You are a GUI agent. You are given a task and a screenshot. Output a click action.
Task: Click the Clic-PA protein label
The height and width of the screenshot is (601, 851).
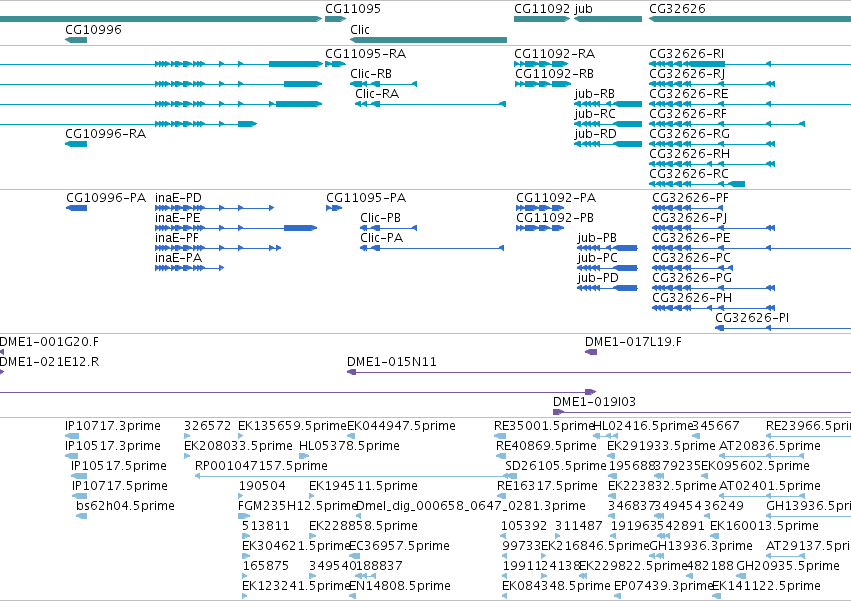[x=382, y=238]
